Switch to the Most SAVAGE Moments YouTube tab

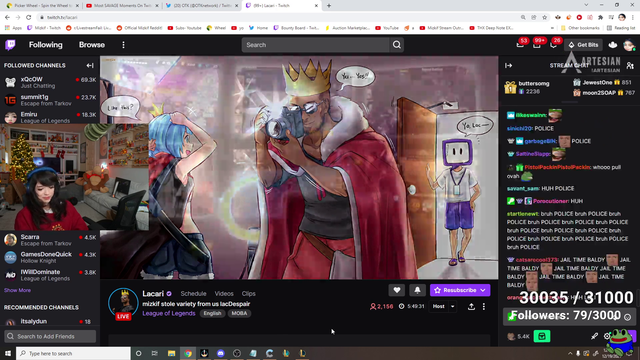pyautogui.click(x=121, y=6)
